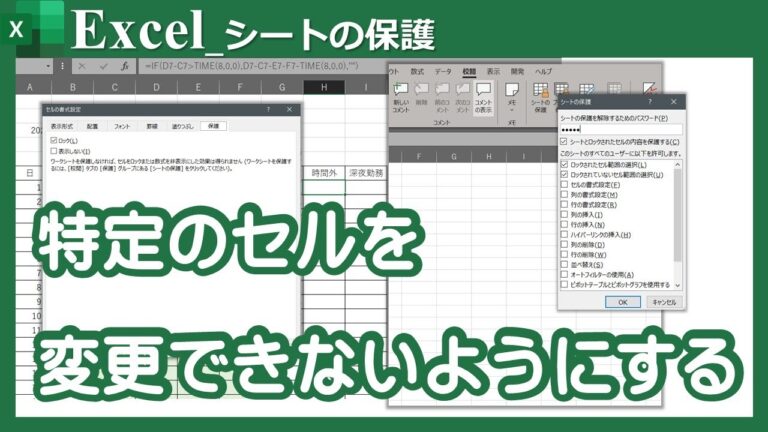Toggle the ロック(L) checkbox
Image resolution: width=768 pixels, height=432 pixels.
coord(53,141)
